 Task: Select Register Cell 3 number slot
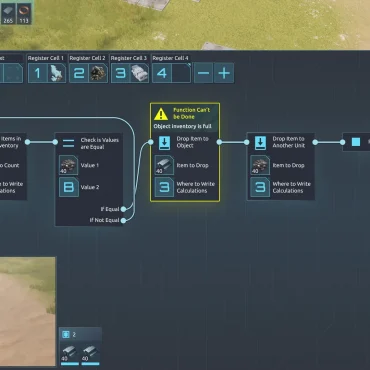coord(120,73)
